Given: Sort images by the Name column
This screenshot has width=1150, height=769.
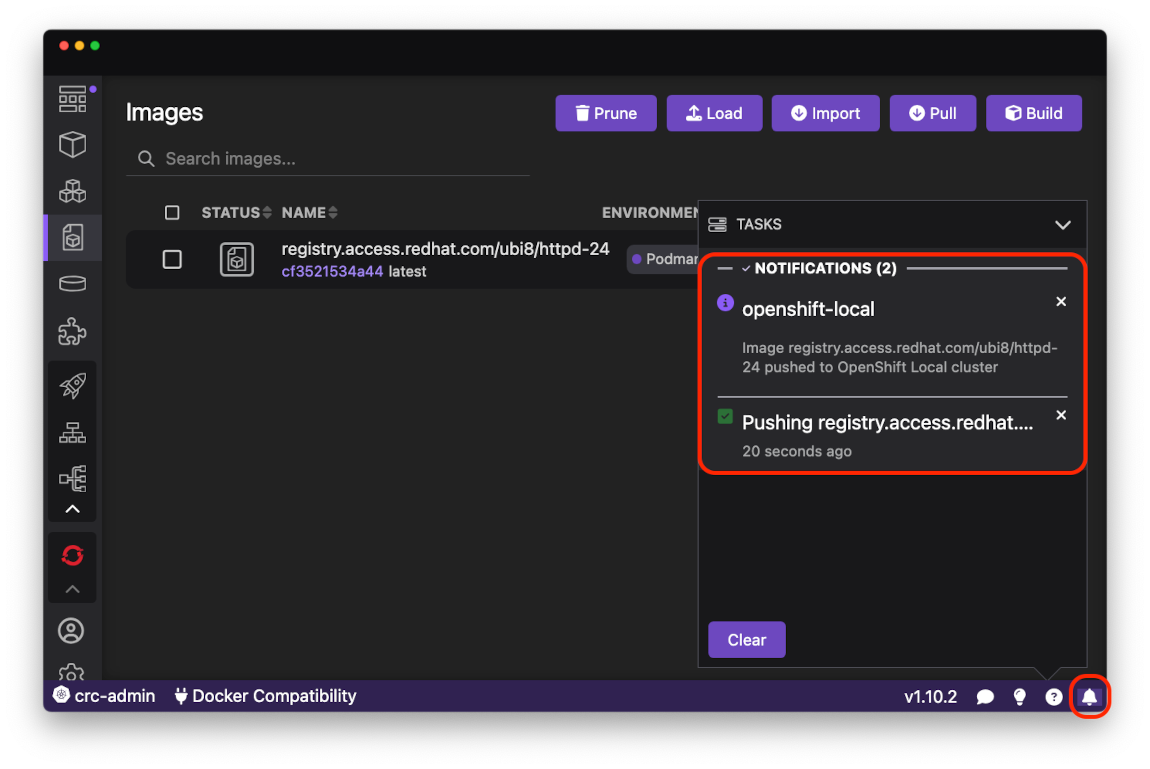Looking at the screenshot, I should pos(310,213).
